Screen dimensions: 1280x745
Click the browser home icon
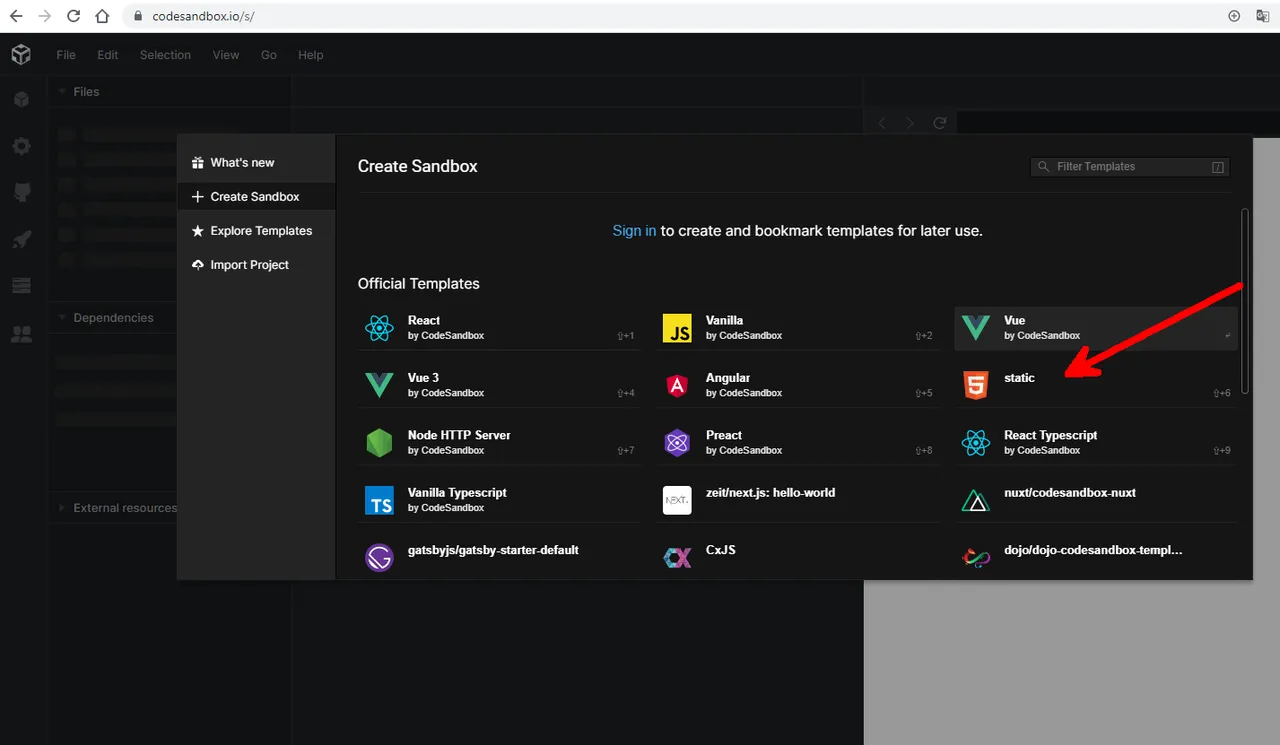102,16
